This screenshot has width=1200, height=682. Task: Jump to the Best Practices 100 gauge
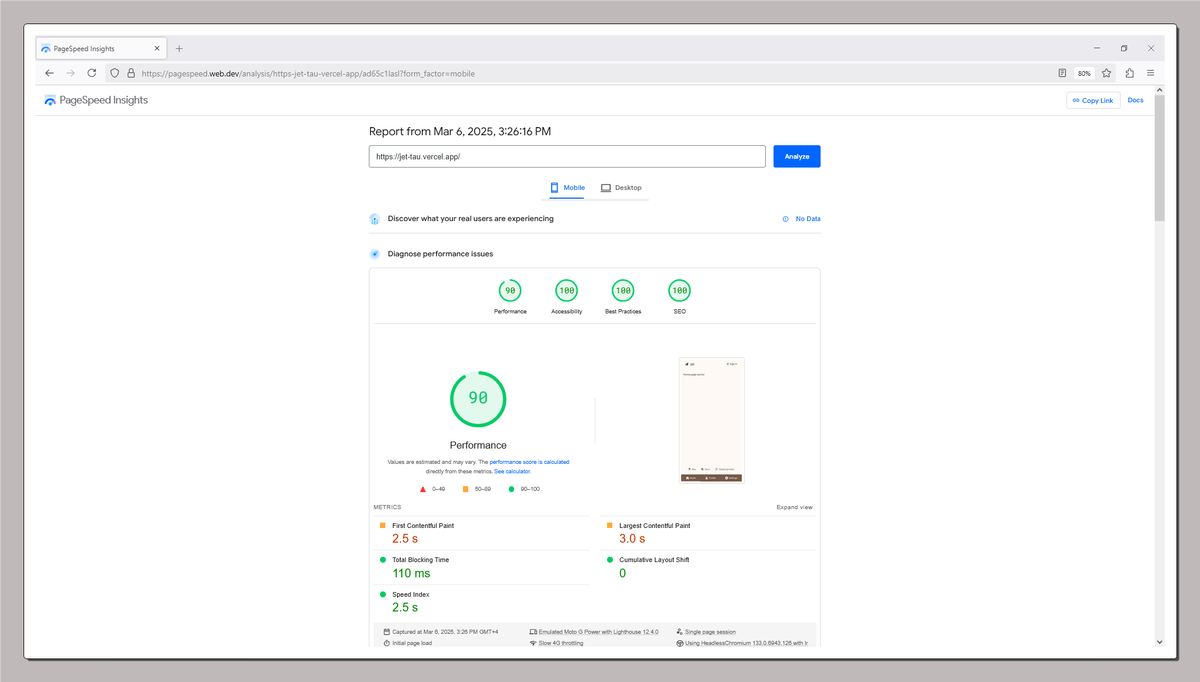[623, 297]
